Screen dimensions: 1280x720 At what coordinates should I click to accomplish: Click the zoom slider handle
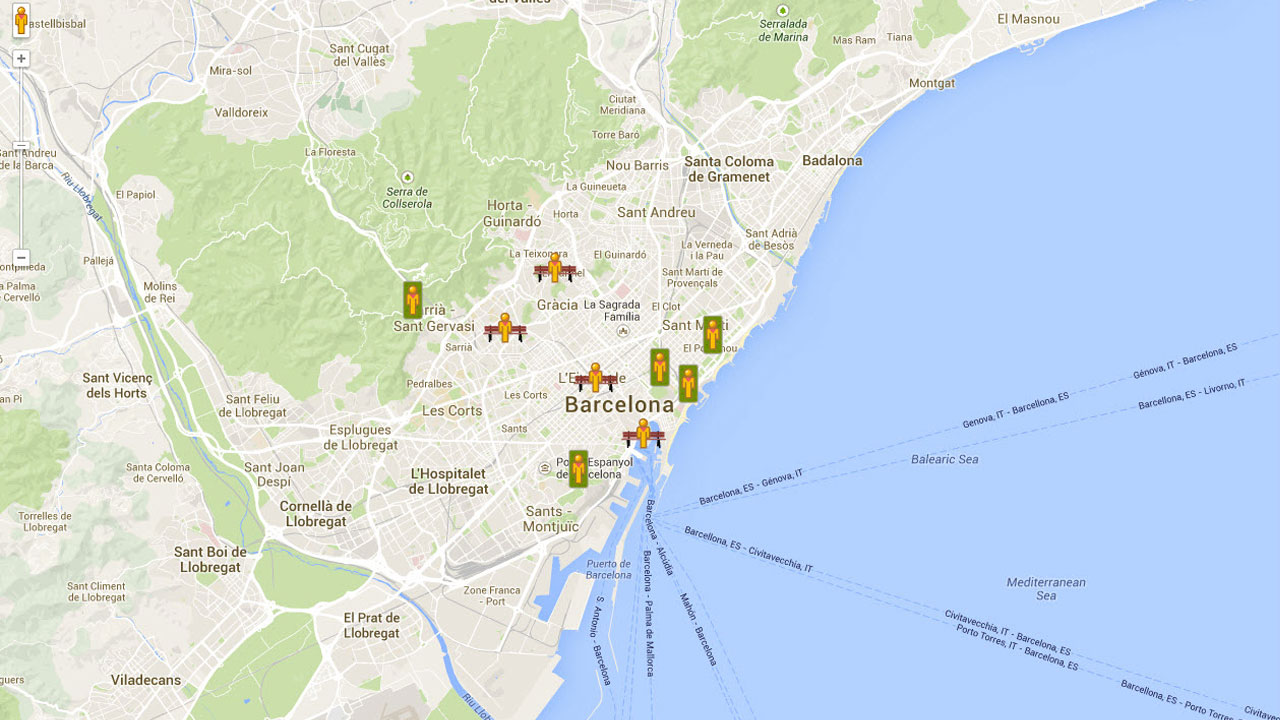(x=21, y=146)
